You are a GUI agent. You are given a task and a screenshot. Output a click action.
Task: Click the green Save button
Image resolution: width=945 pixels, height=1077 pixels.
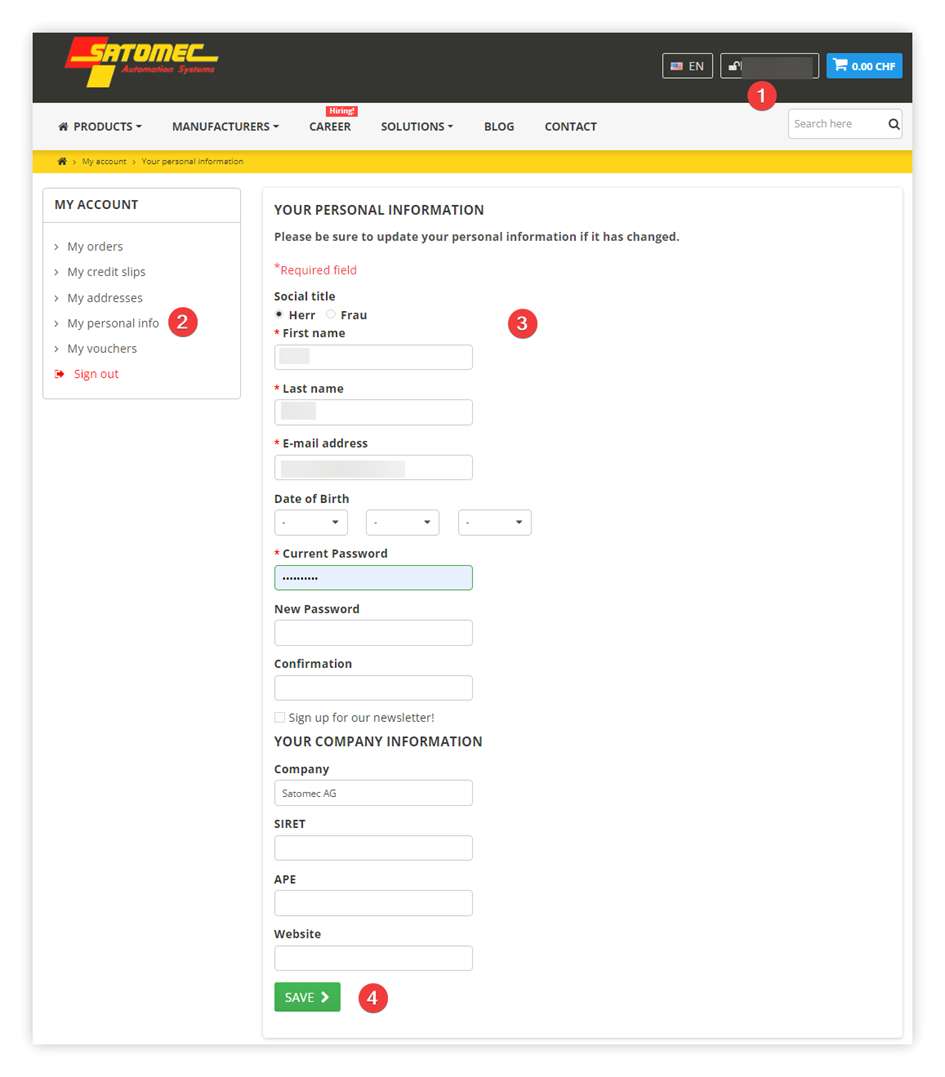tap(307, 997)
